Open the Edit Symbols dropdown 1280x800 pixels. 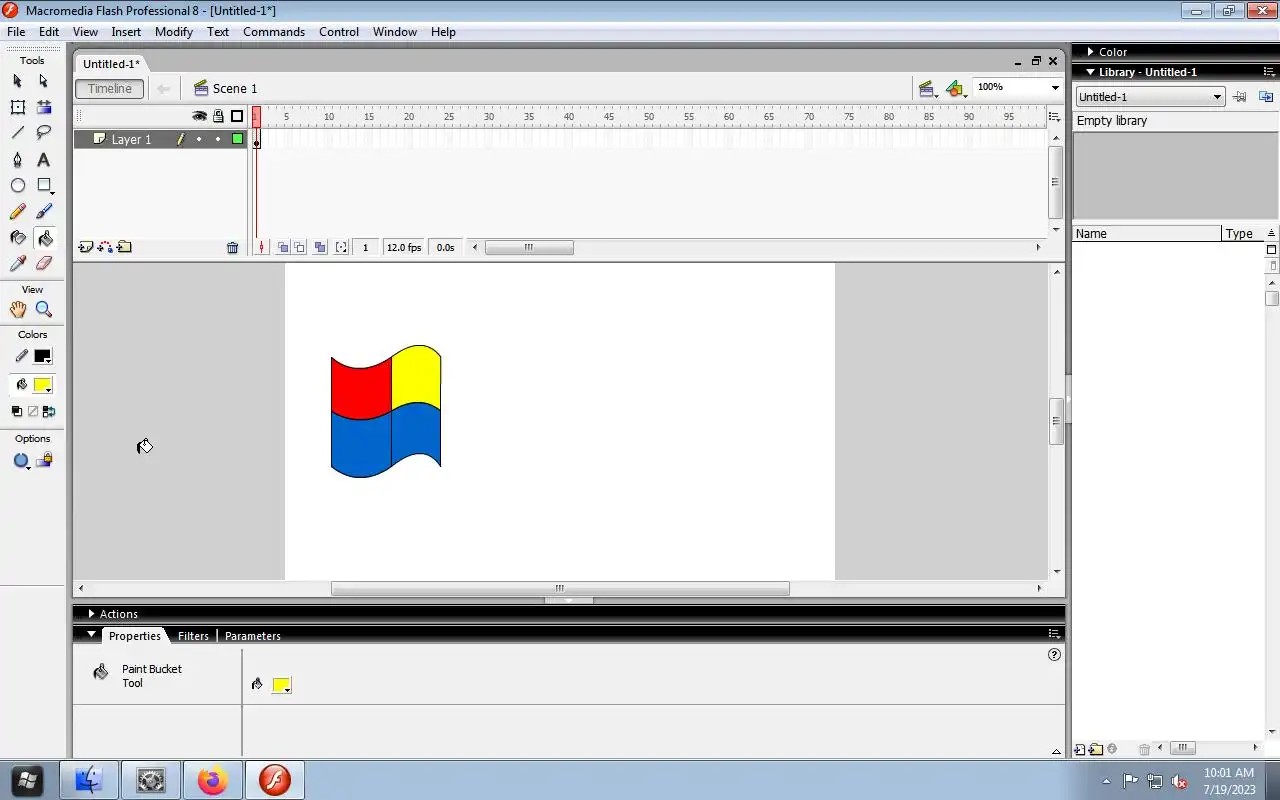pos(956,89)
